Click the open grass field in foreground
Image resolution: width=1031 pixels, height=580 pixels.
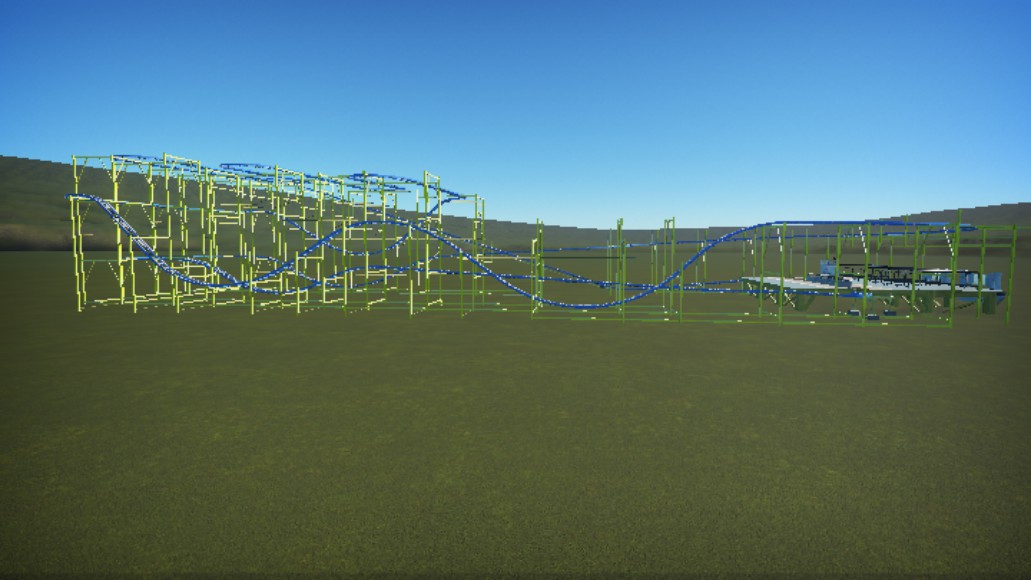tap(516, 447)
